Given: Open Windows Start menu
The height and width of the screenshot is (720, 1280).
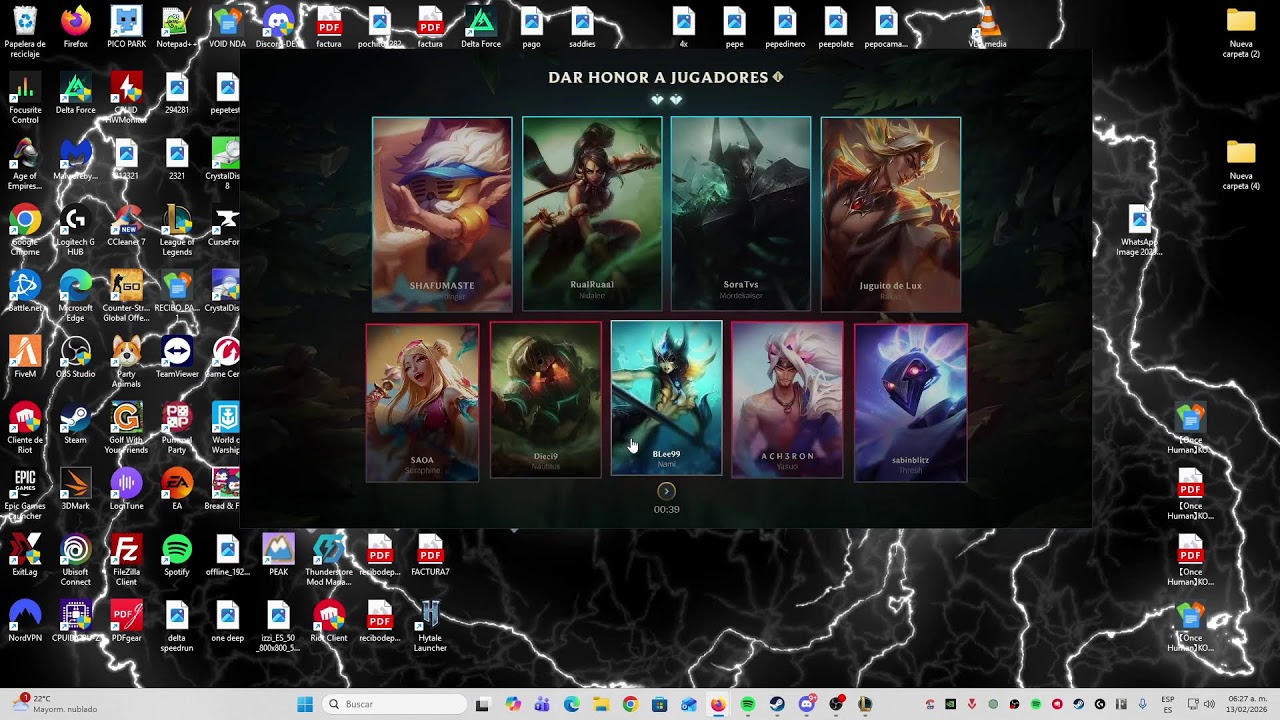Looking at the screenshot, I should point(305,704).
